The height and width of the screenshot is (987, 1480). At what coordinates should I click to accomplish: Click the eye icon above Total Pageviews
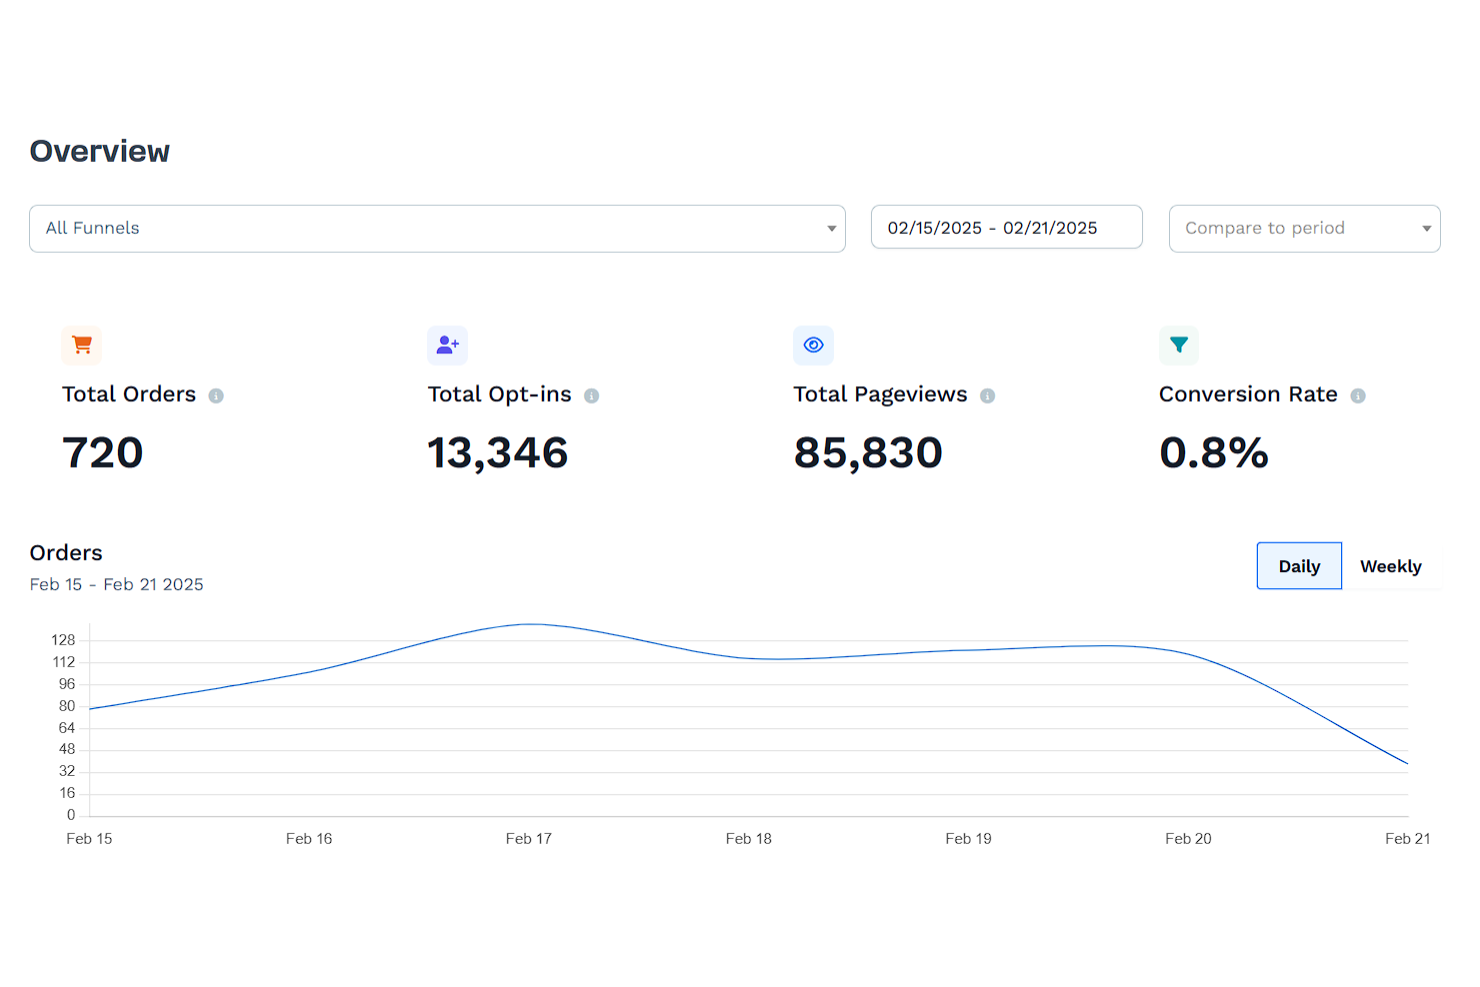813,345
